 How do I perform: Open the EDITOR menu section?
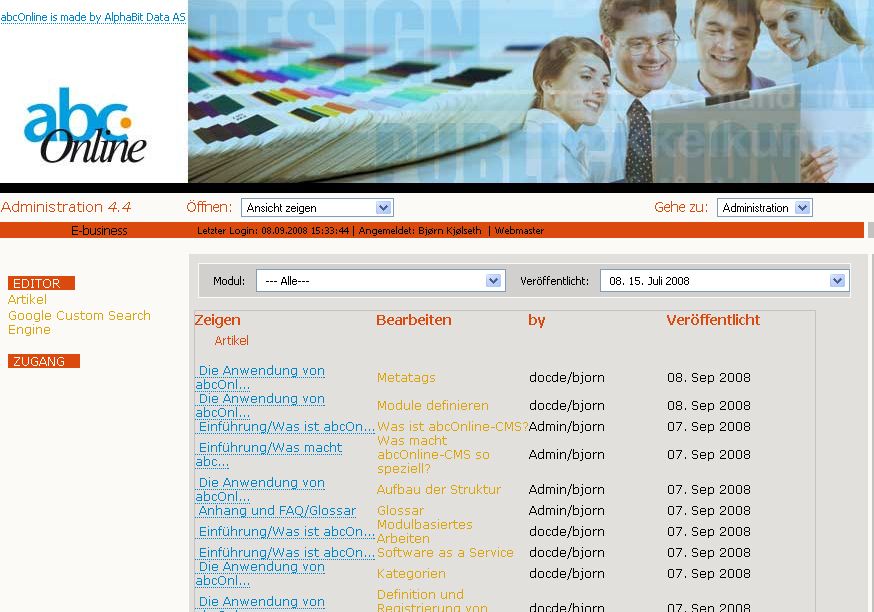point(41,283)
